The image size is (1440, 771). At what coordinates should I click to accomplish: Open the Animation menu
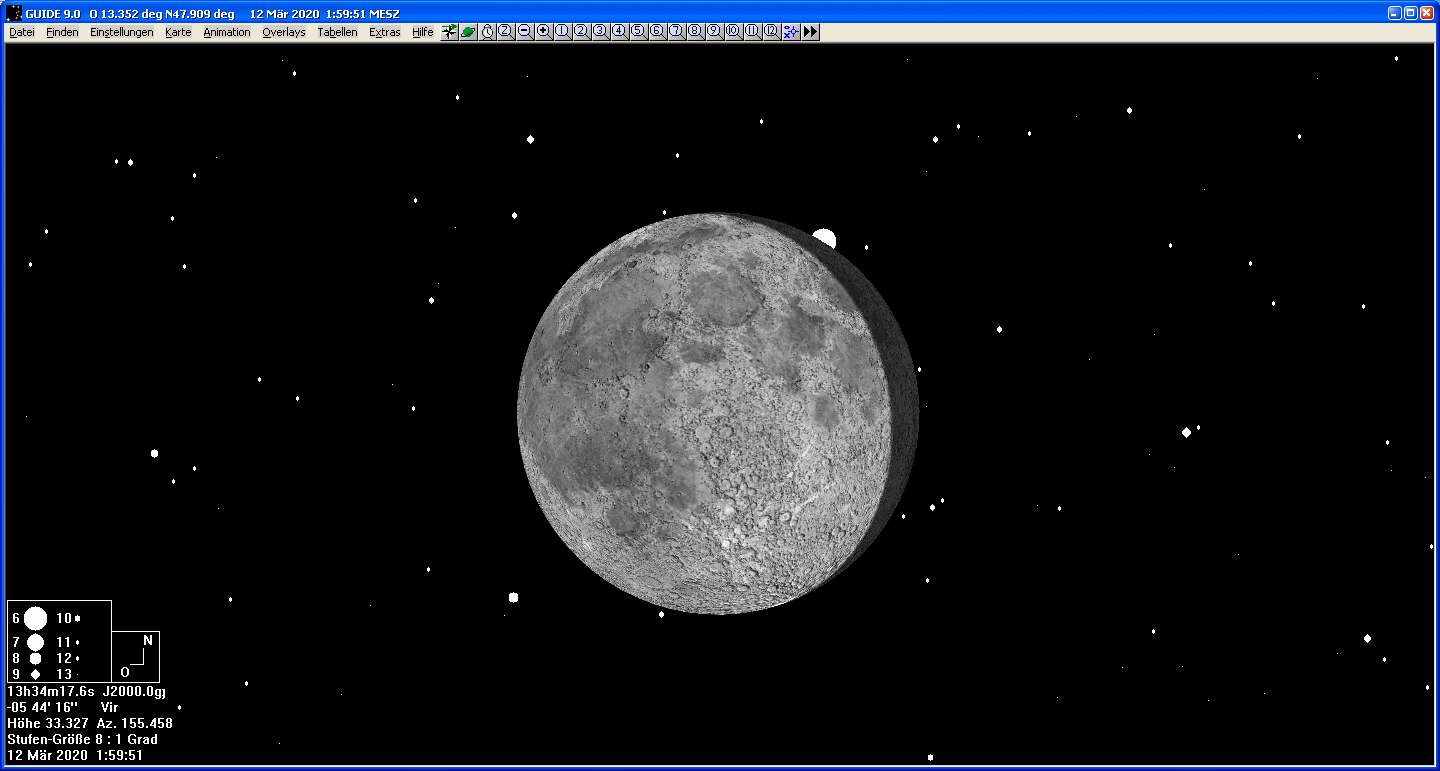coord(227,32)
